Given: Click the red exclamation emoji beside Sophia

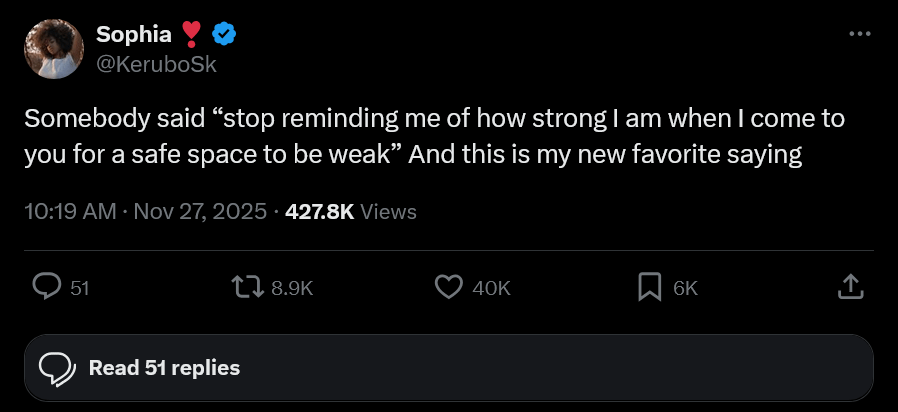Looking at the screenshot, I should (191, 35).
